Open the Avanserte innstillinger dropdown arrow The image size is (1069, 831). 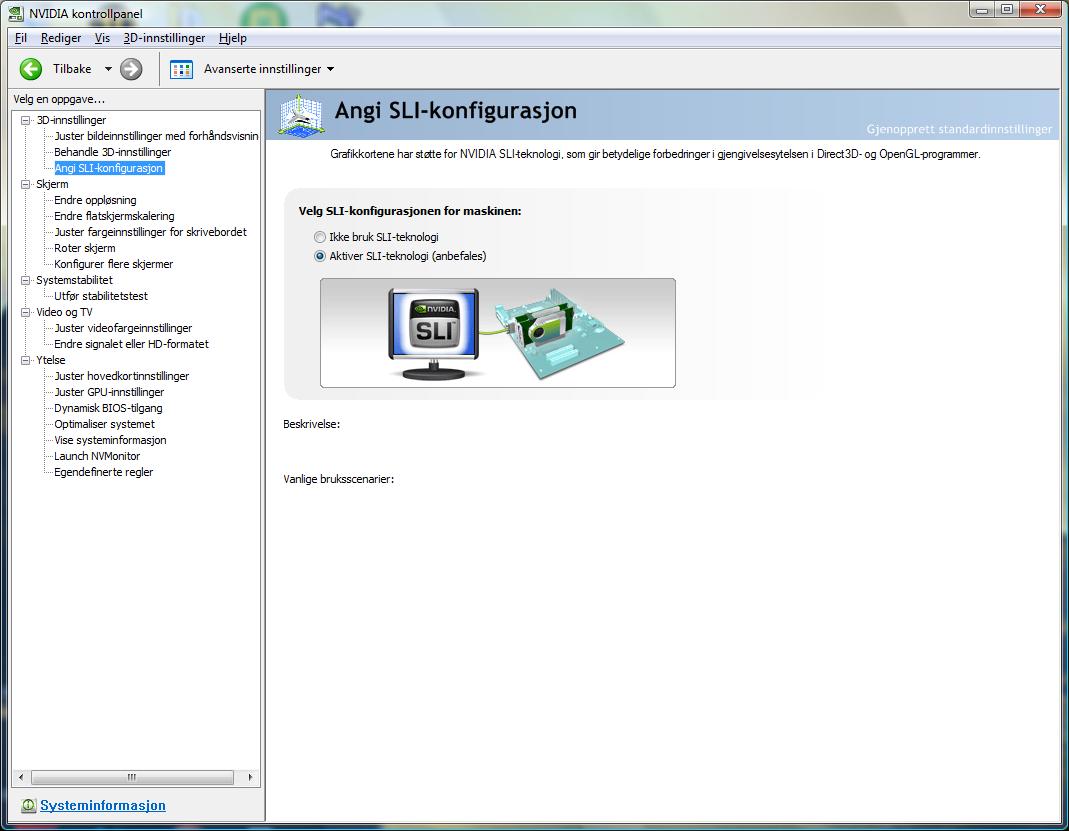coord(331,69)
